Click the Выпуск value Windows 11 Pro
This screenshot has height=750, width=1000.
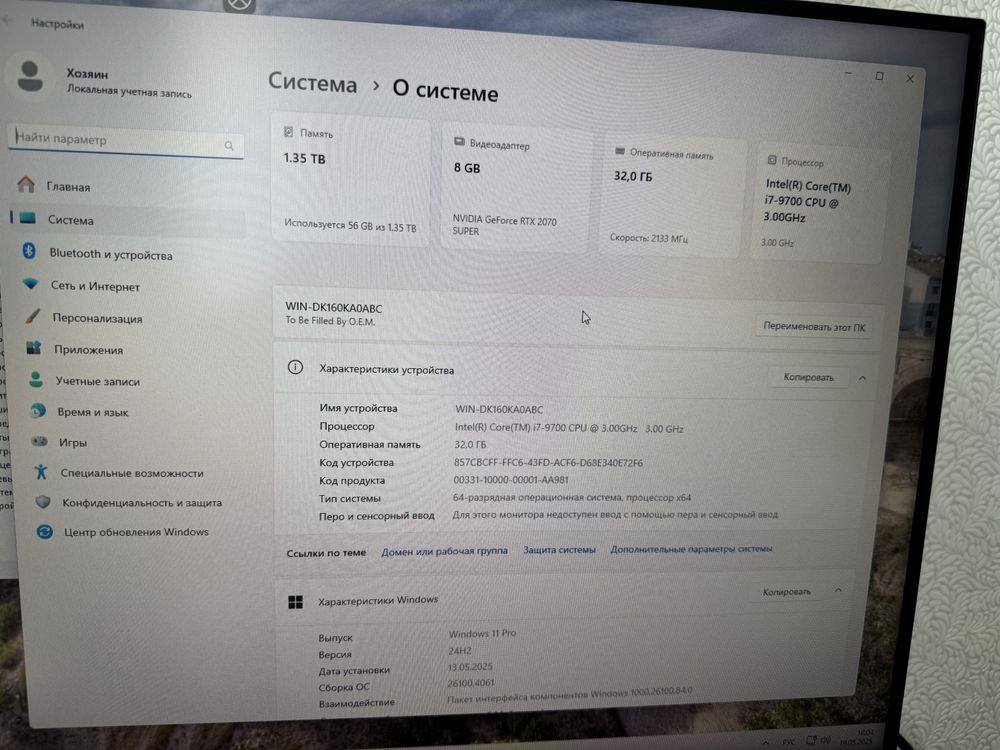coord(482,633)
